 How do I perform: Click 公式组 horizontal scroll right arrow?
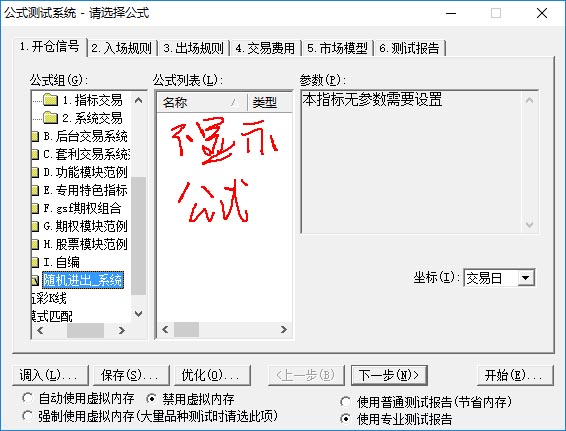tap(122, 330)
